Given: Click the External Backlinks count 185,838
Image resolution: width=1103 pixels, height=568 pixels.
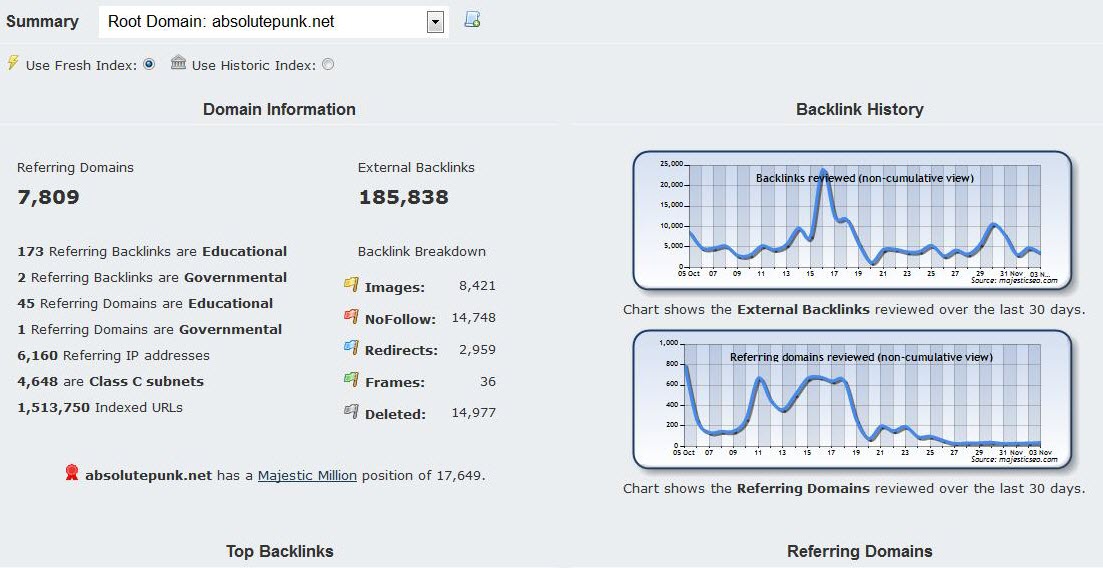Looking at the screenshot, I should click(x=403, y=197).
